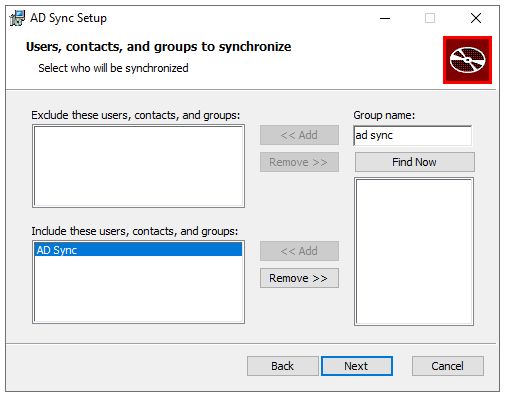Click inside the empty Exclude list box
Screen dimensions: 505x397
tap(138, 166)
